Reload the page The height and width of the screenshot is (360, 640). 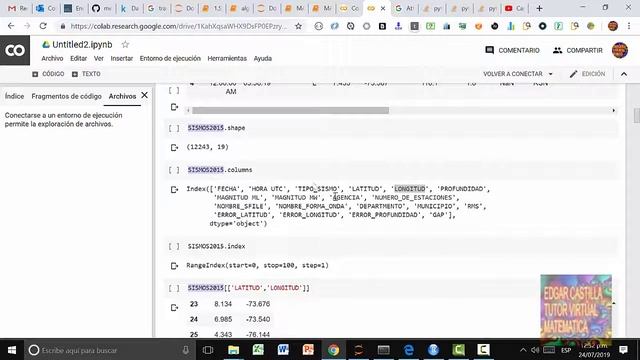[43, 26]
